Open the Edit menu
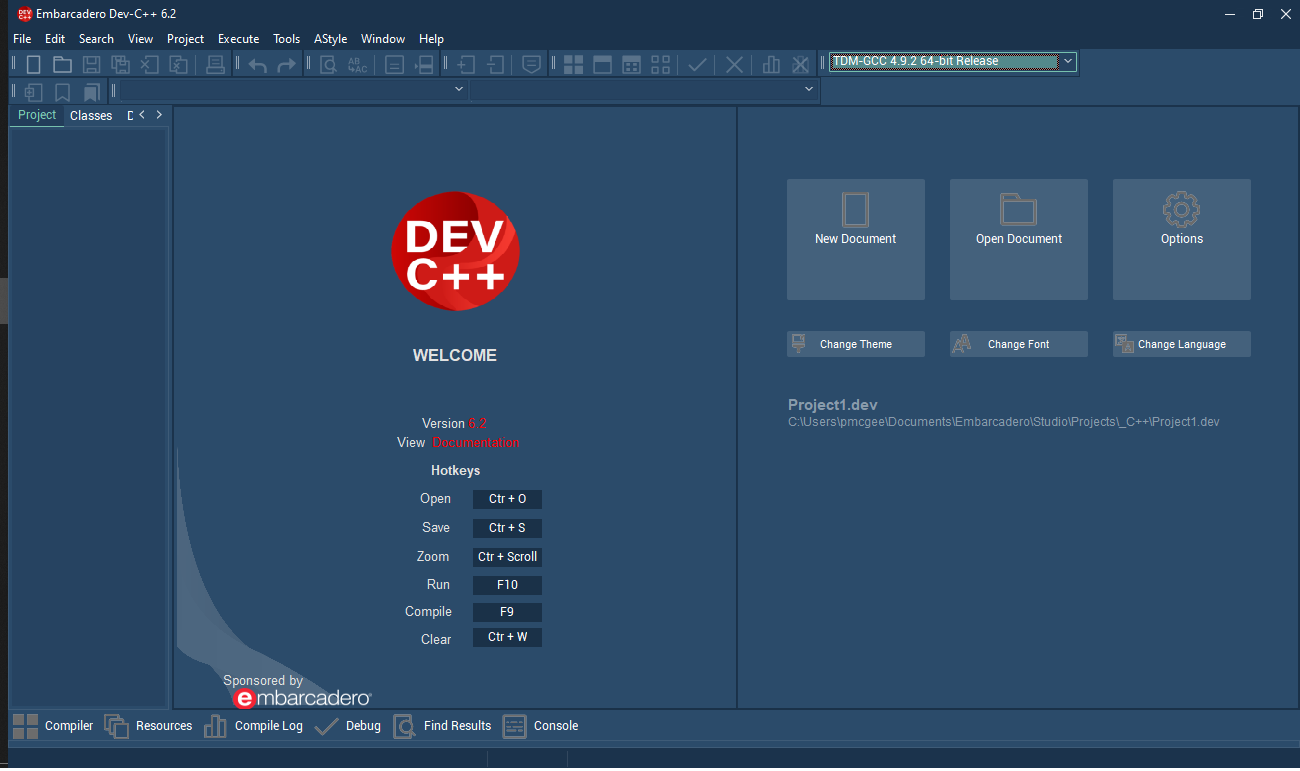1300x771 pixels. coord(55,39)
